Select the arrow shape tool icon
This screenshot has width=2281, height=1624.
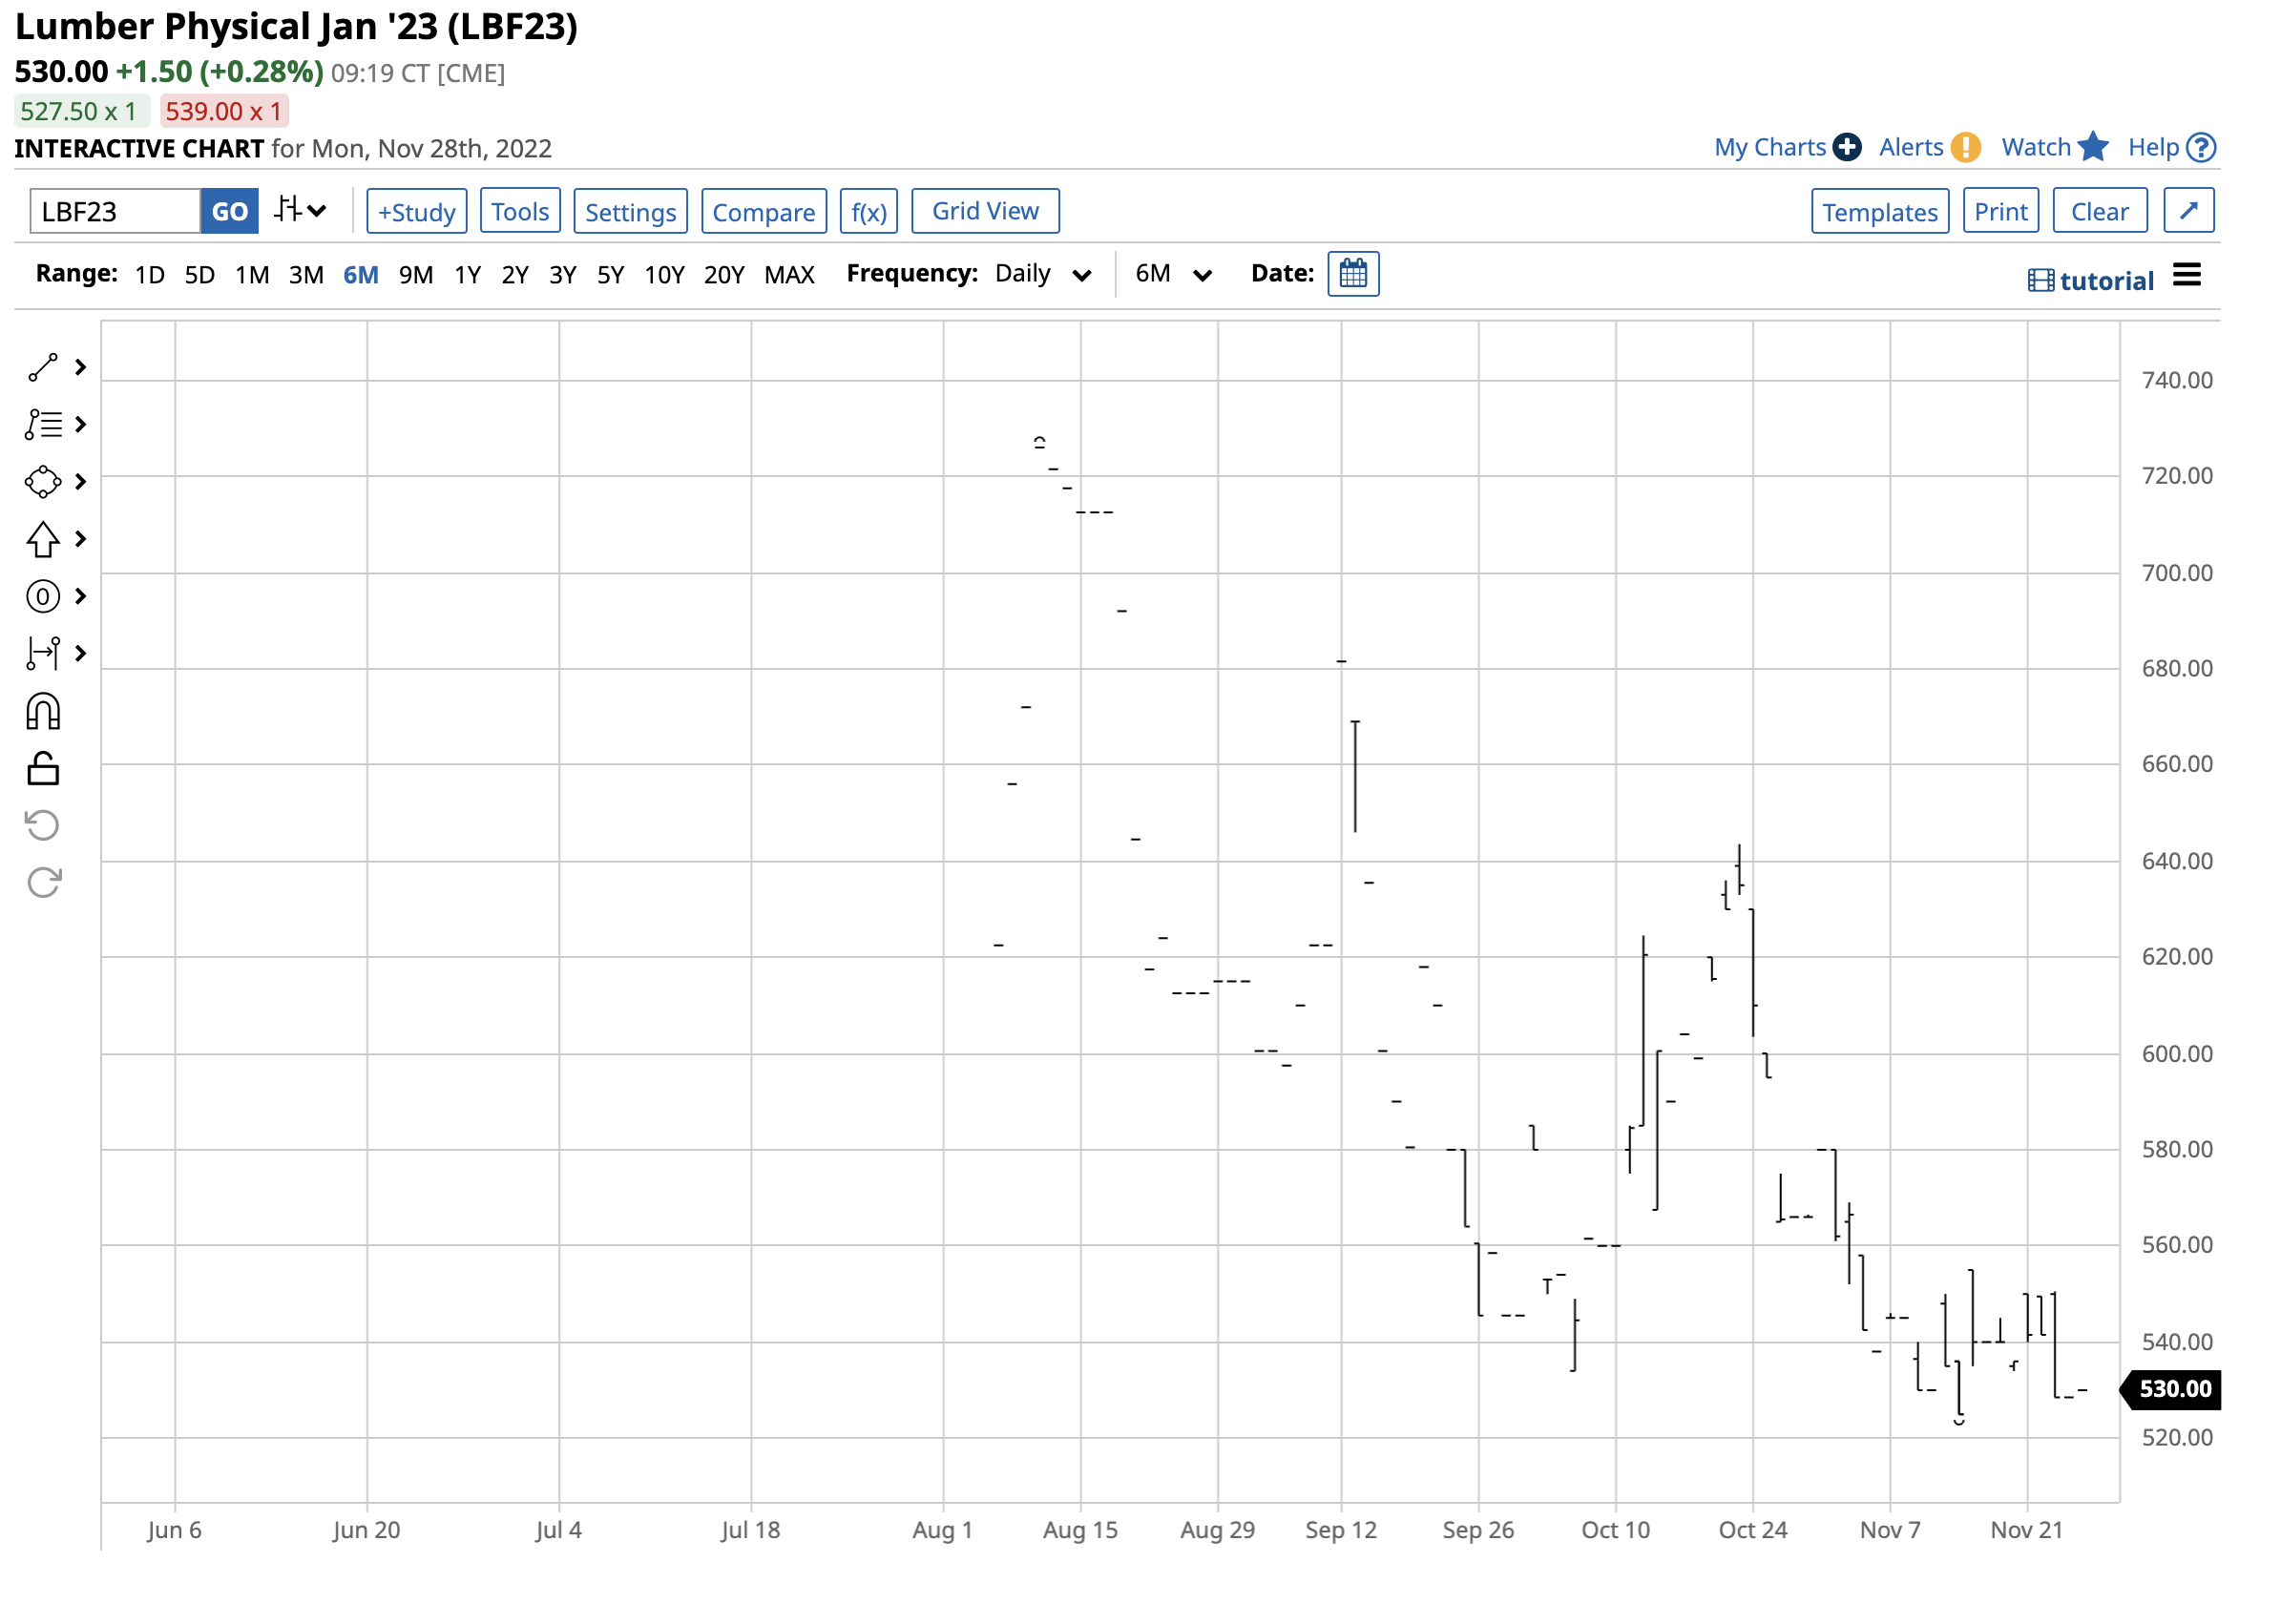coord(43,540)
